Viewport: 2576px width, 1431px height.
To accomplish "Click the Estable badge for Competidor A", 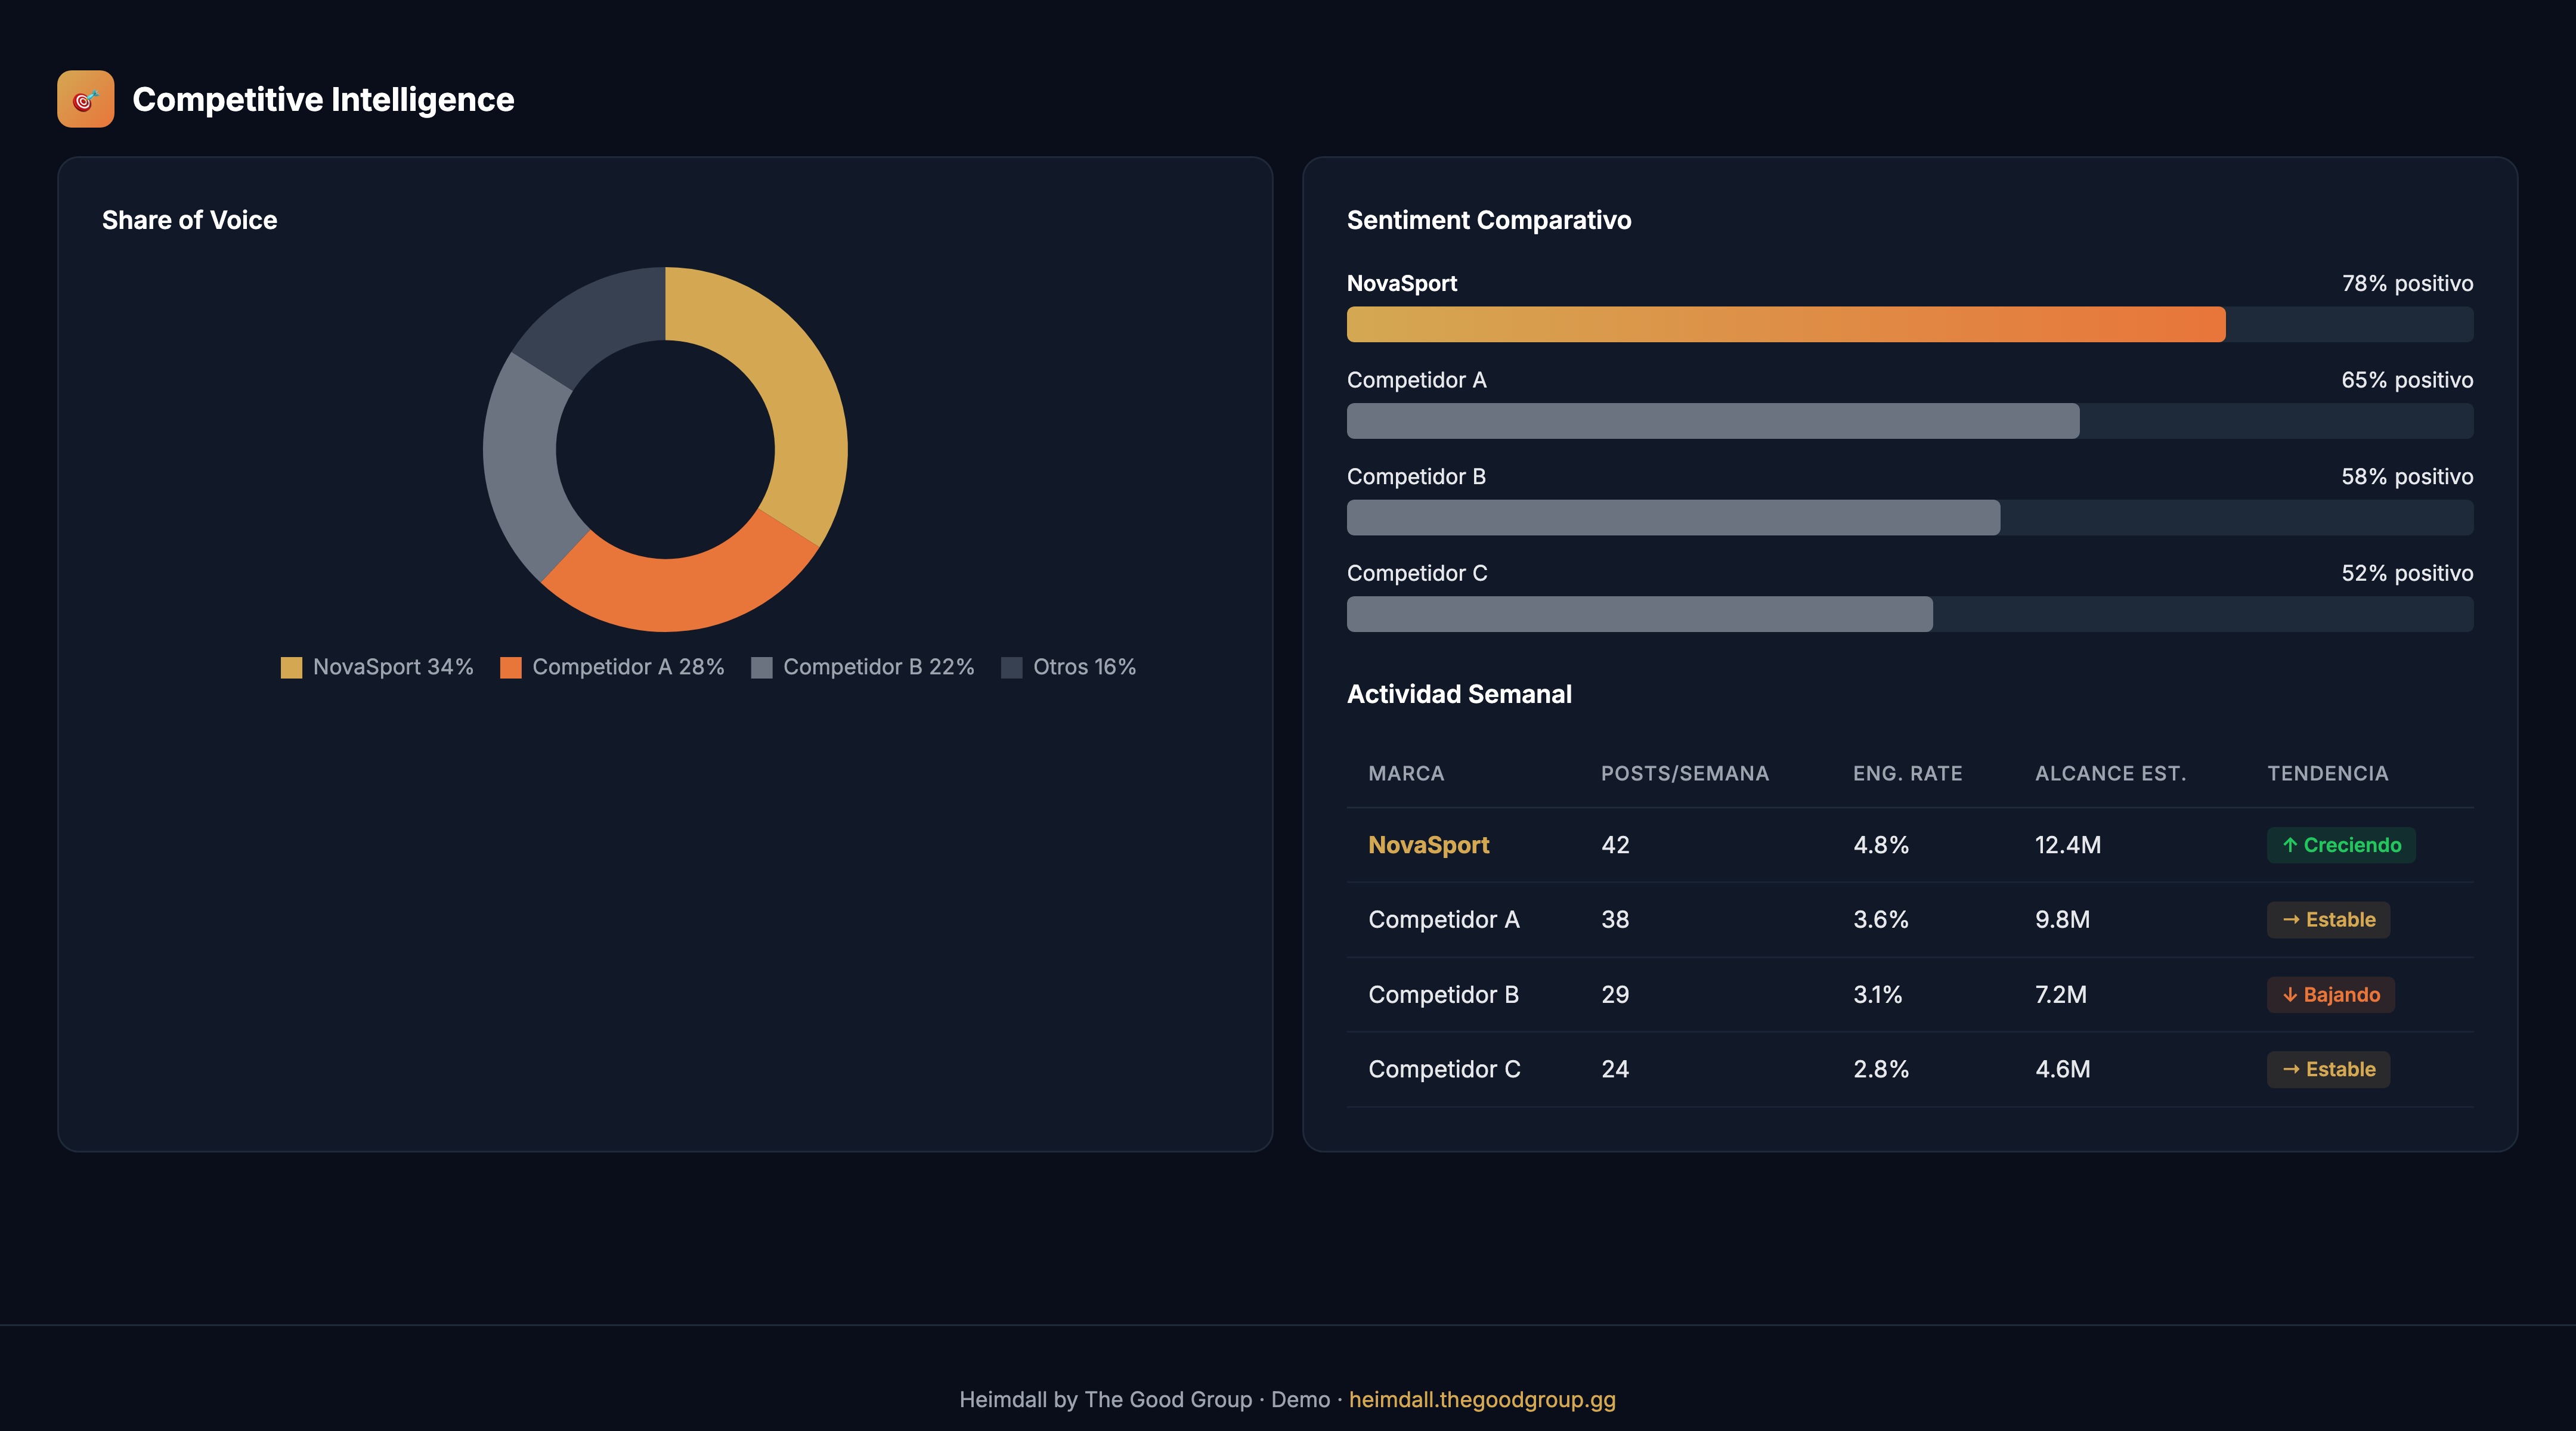I will tap(2328, 920).
